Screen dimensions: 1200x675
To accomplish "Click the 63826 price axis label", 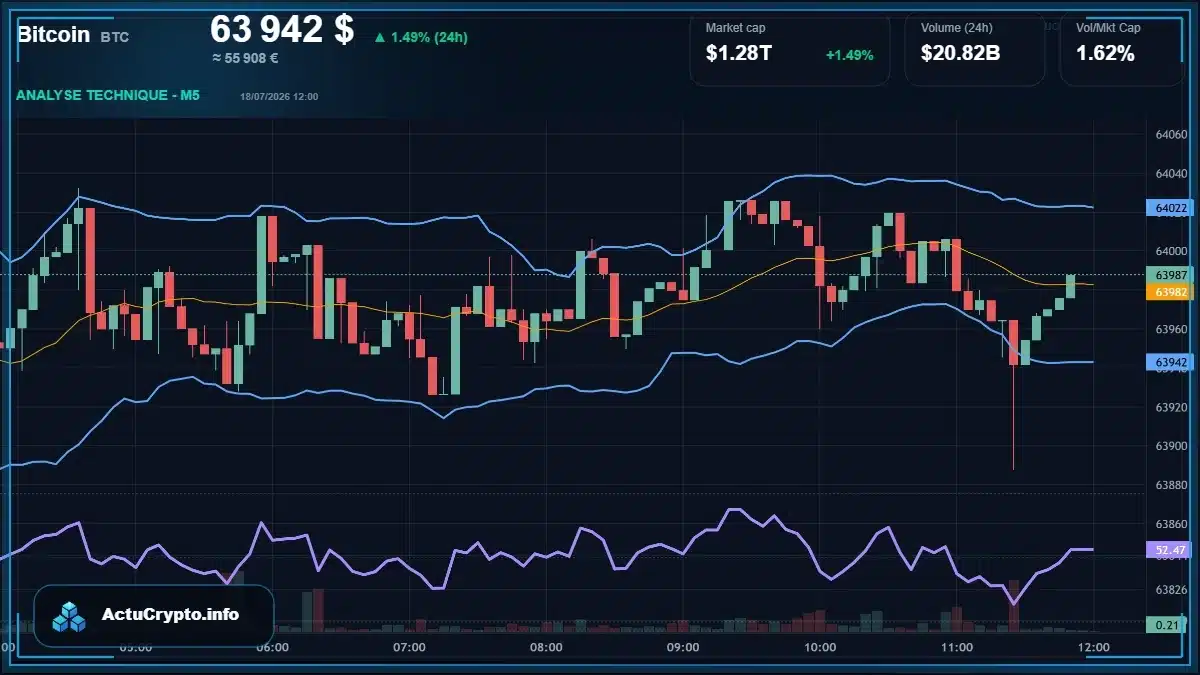I will [1170, 590].
